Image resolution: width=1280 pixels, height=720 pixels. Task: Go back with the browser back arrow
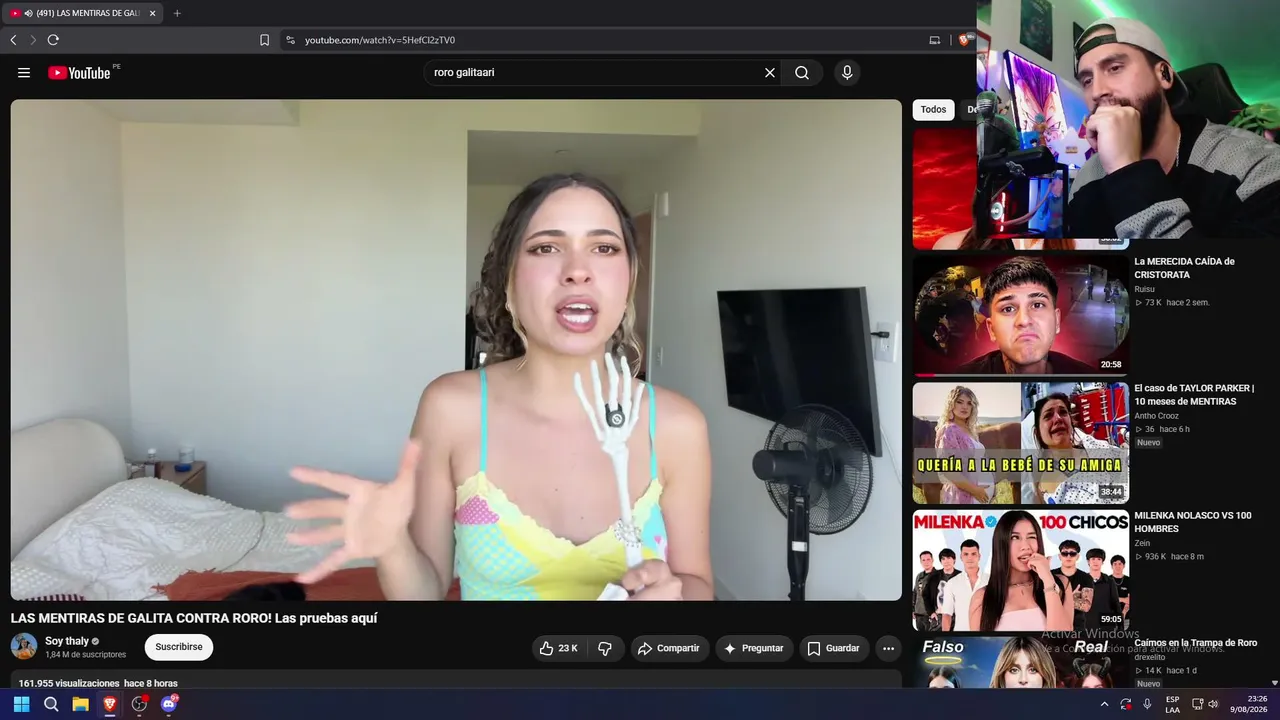coord(13,40)
